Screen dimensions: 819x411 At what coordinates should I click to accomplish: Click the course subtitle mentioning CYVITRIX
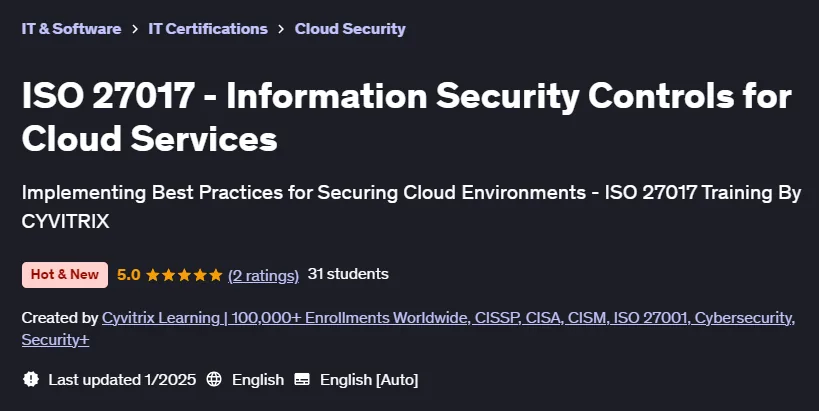tap(412, 207)
